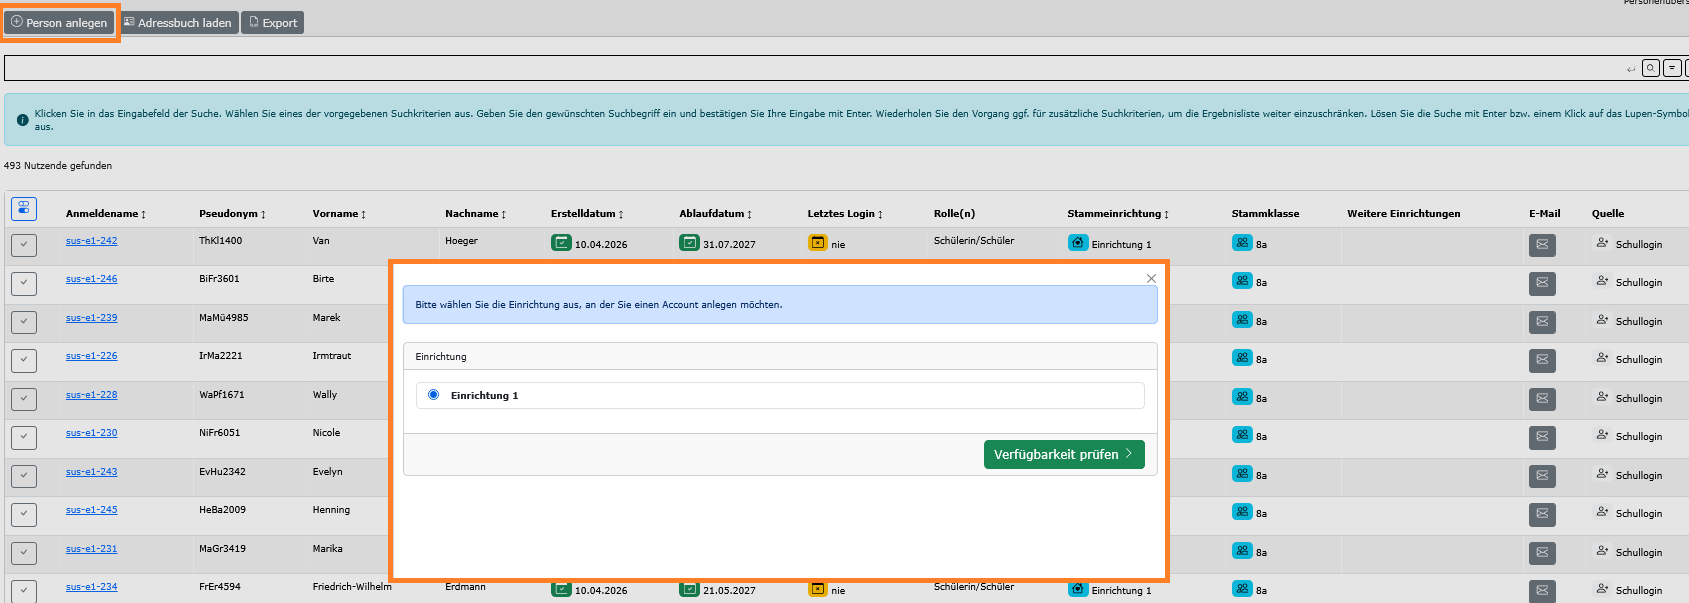Sort table by Stammeinrichtung column header
The height and width of the screenshot is (603, 1689).
1118,214
